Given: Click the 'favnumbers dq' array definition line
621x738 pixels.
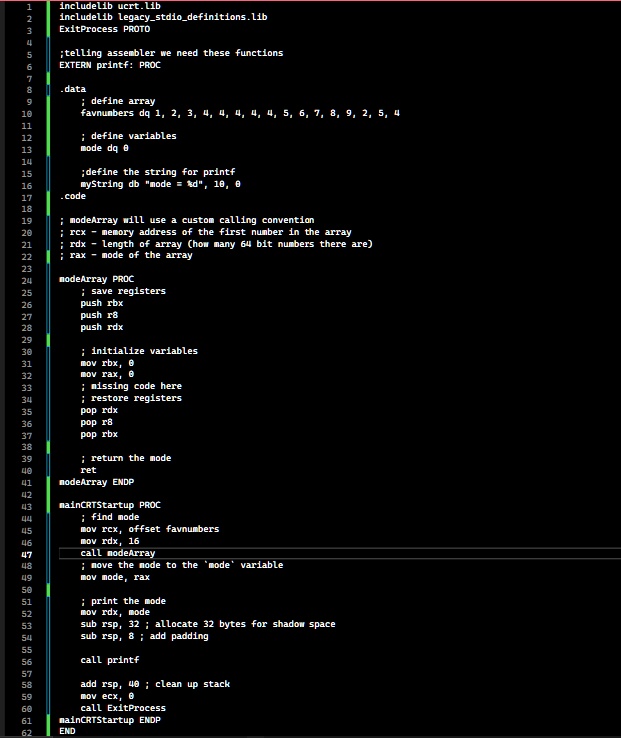Looking at the screenshot, I should [240, 113].
